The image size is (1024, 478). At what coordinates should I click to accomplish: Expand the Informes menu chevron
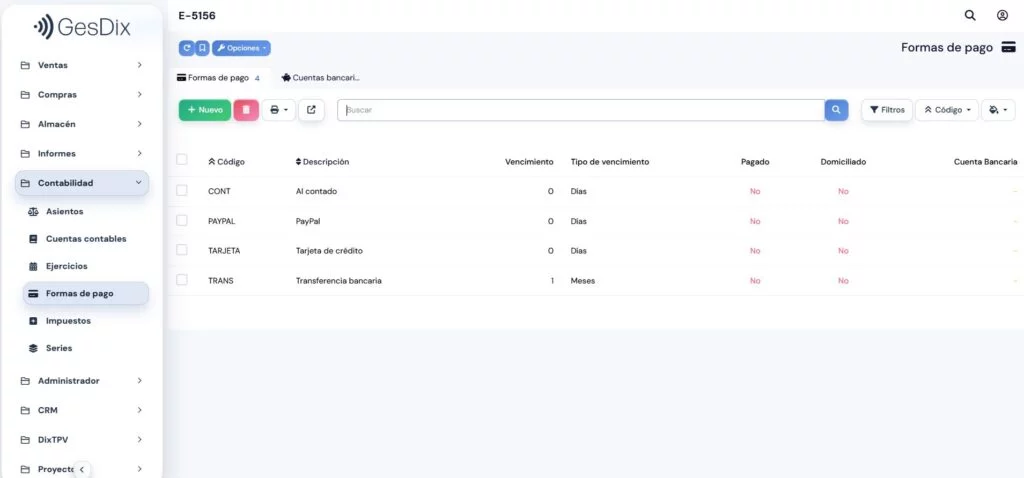pos(139,153)
